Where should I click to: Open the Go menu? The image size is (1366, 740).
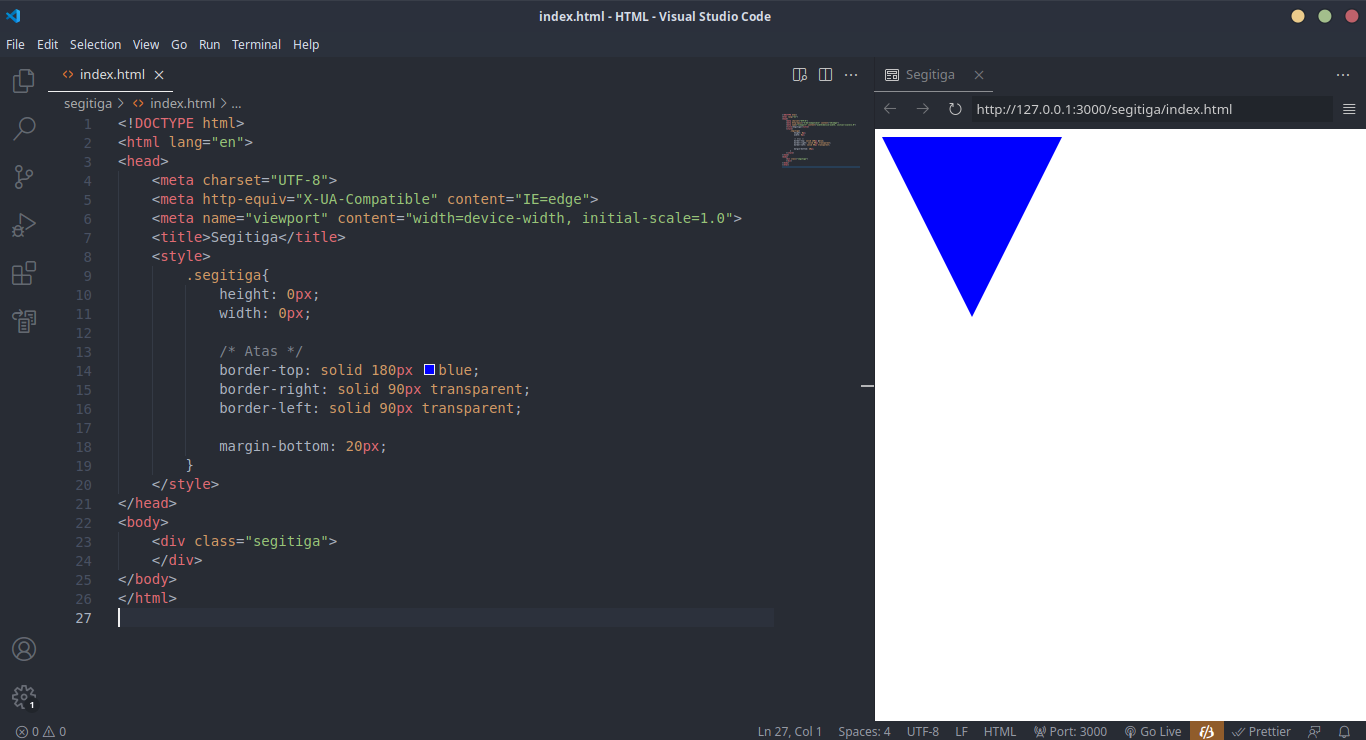179,44
